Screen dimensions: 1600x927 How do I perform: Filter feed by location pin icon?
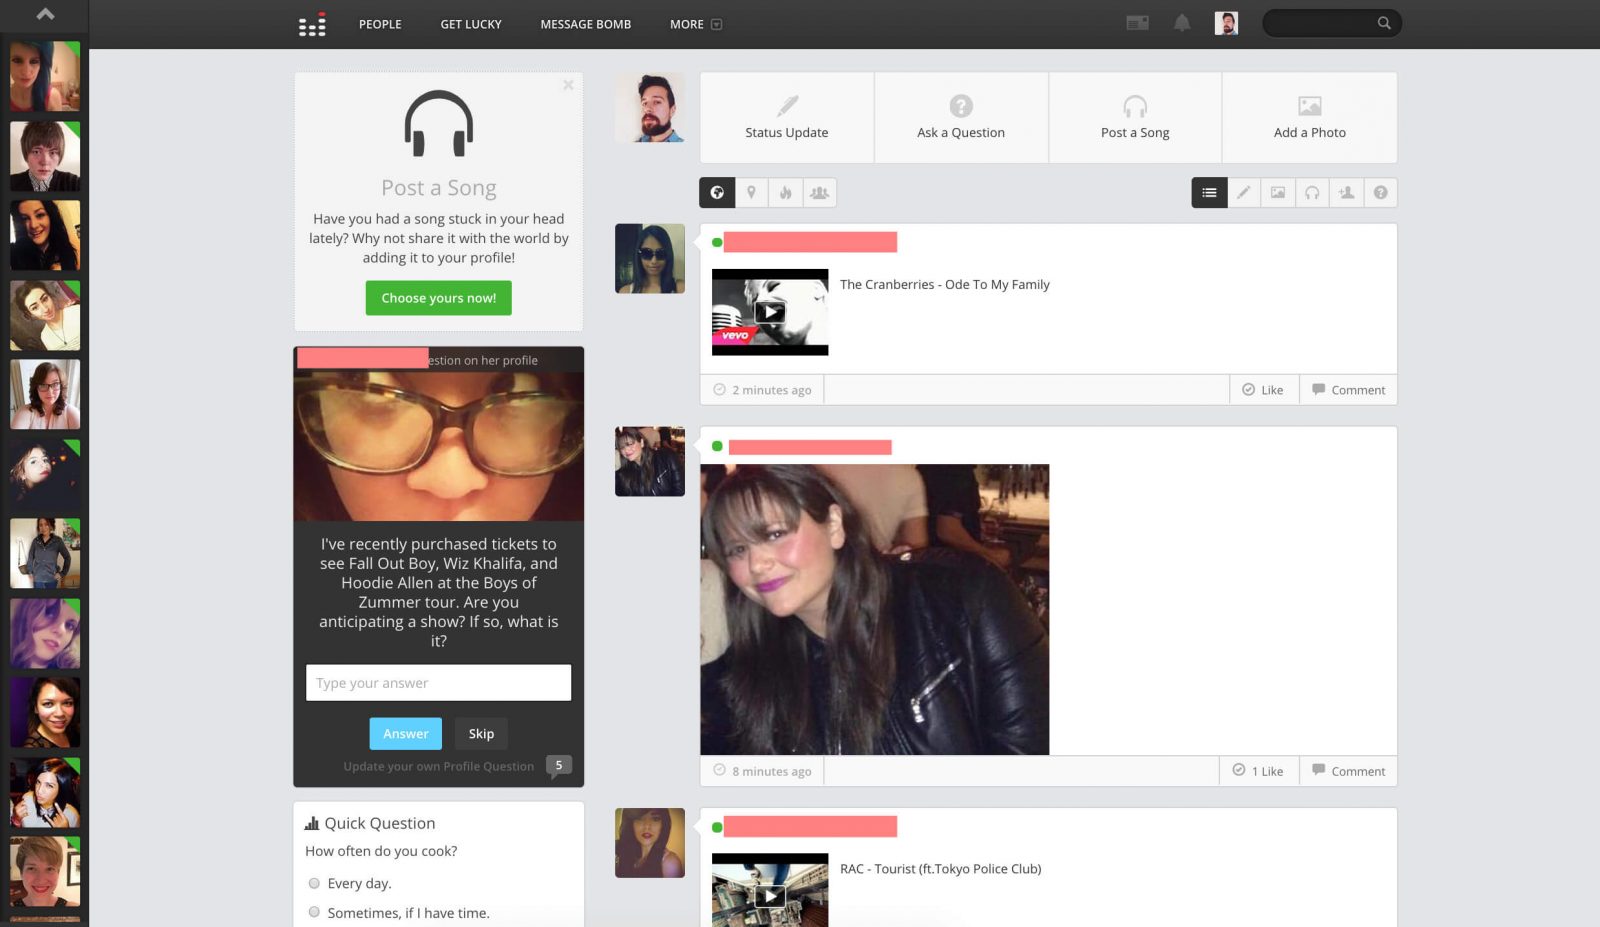[x=751, y=192]
